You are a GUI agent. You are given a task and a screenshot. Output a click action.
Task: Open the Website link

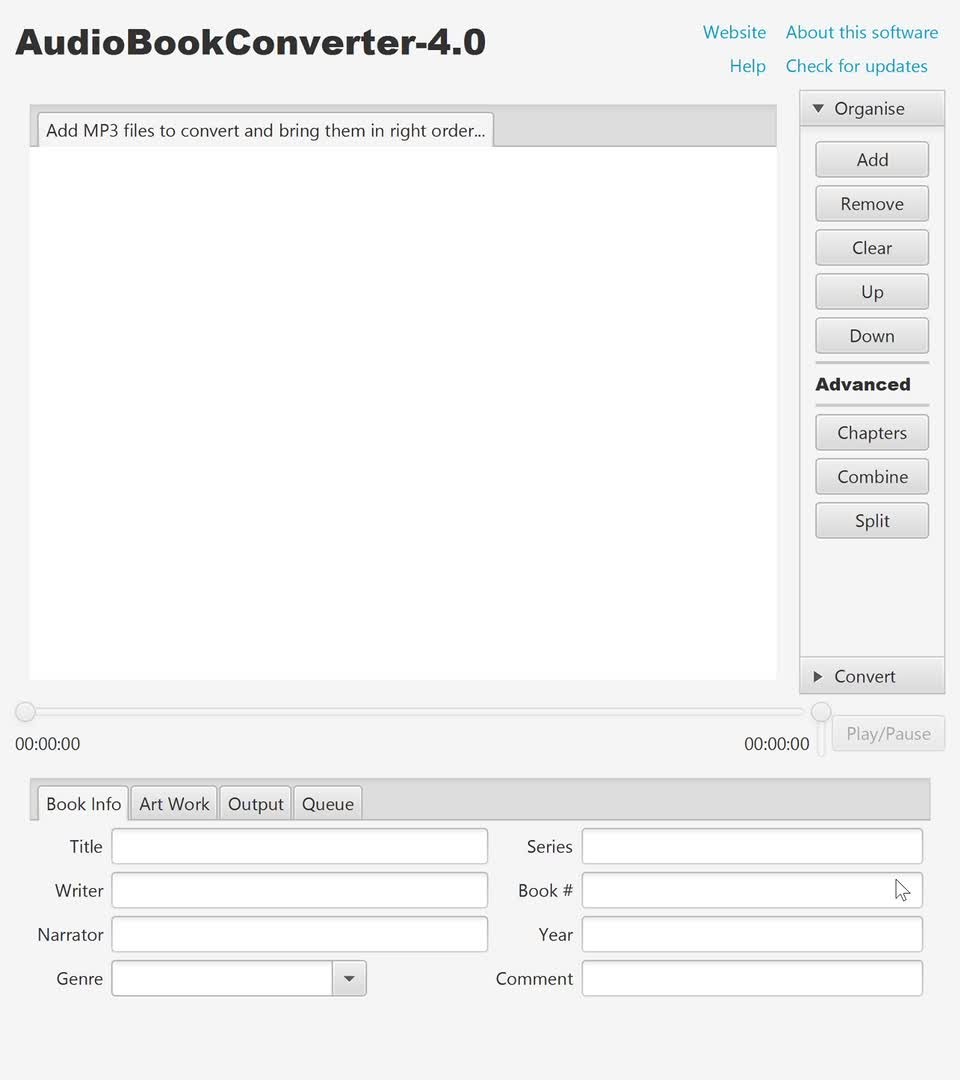point(734,32)
